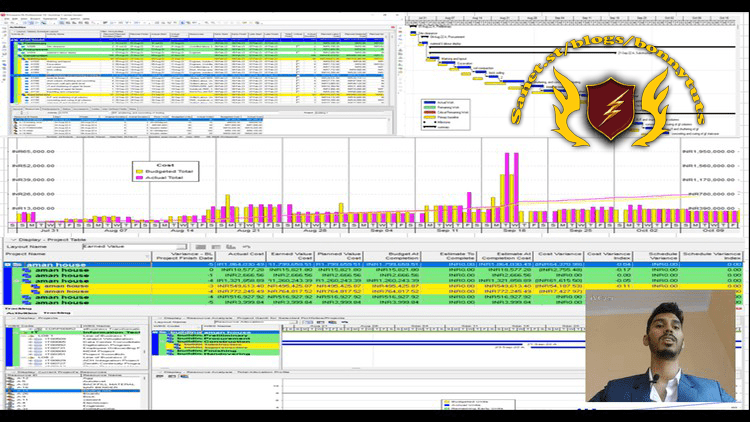This screenshot has height=422, width=750.
Task: Toggle the Critical checkbox in the Site clearance row
Action: pos(298,46)
